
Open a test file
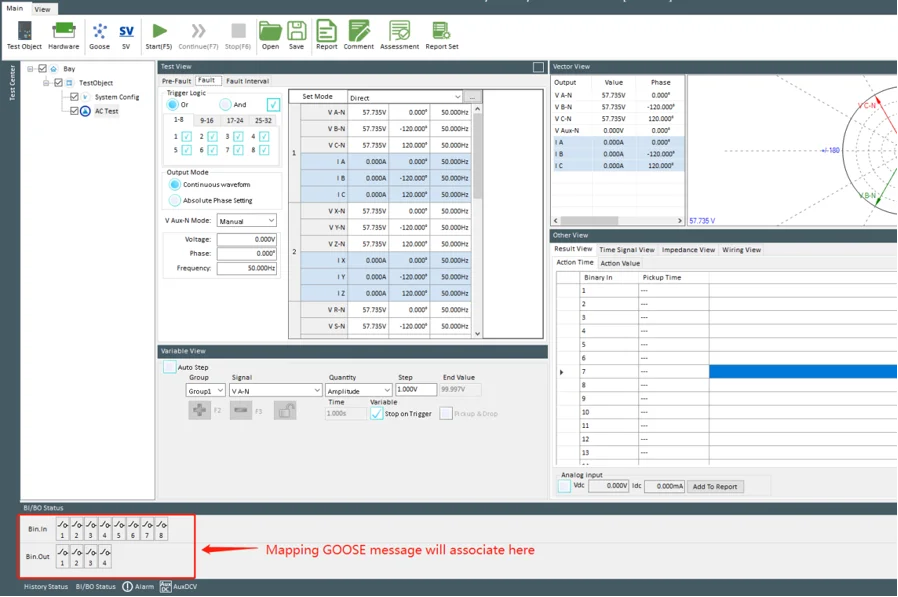pos(270,36)
